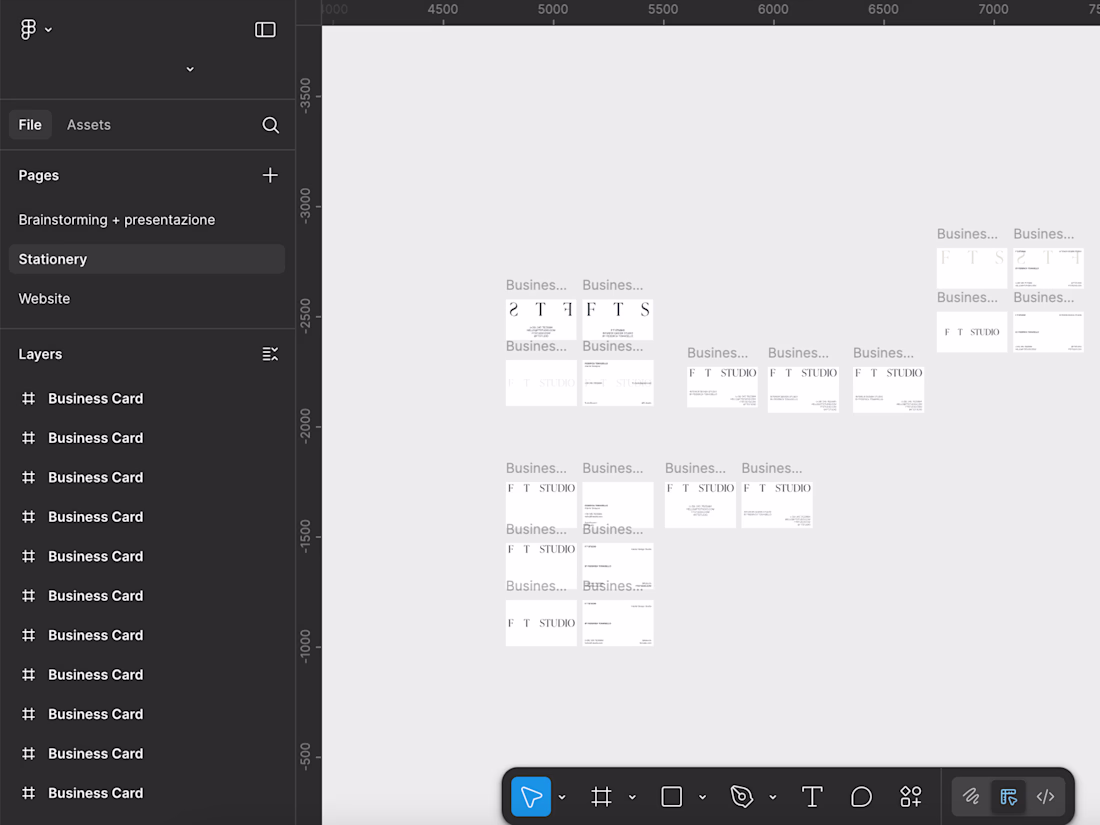1100x825 pixels.
Task: Select the Pen tool
Action: 742,796
